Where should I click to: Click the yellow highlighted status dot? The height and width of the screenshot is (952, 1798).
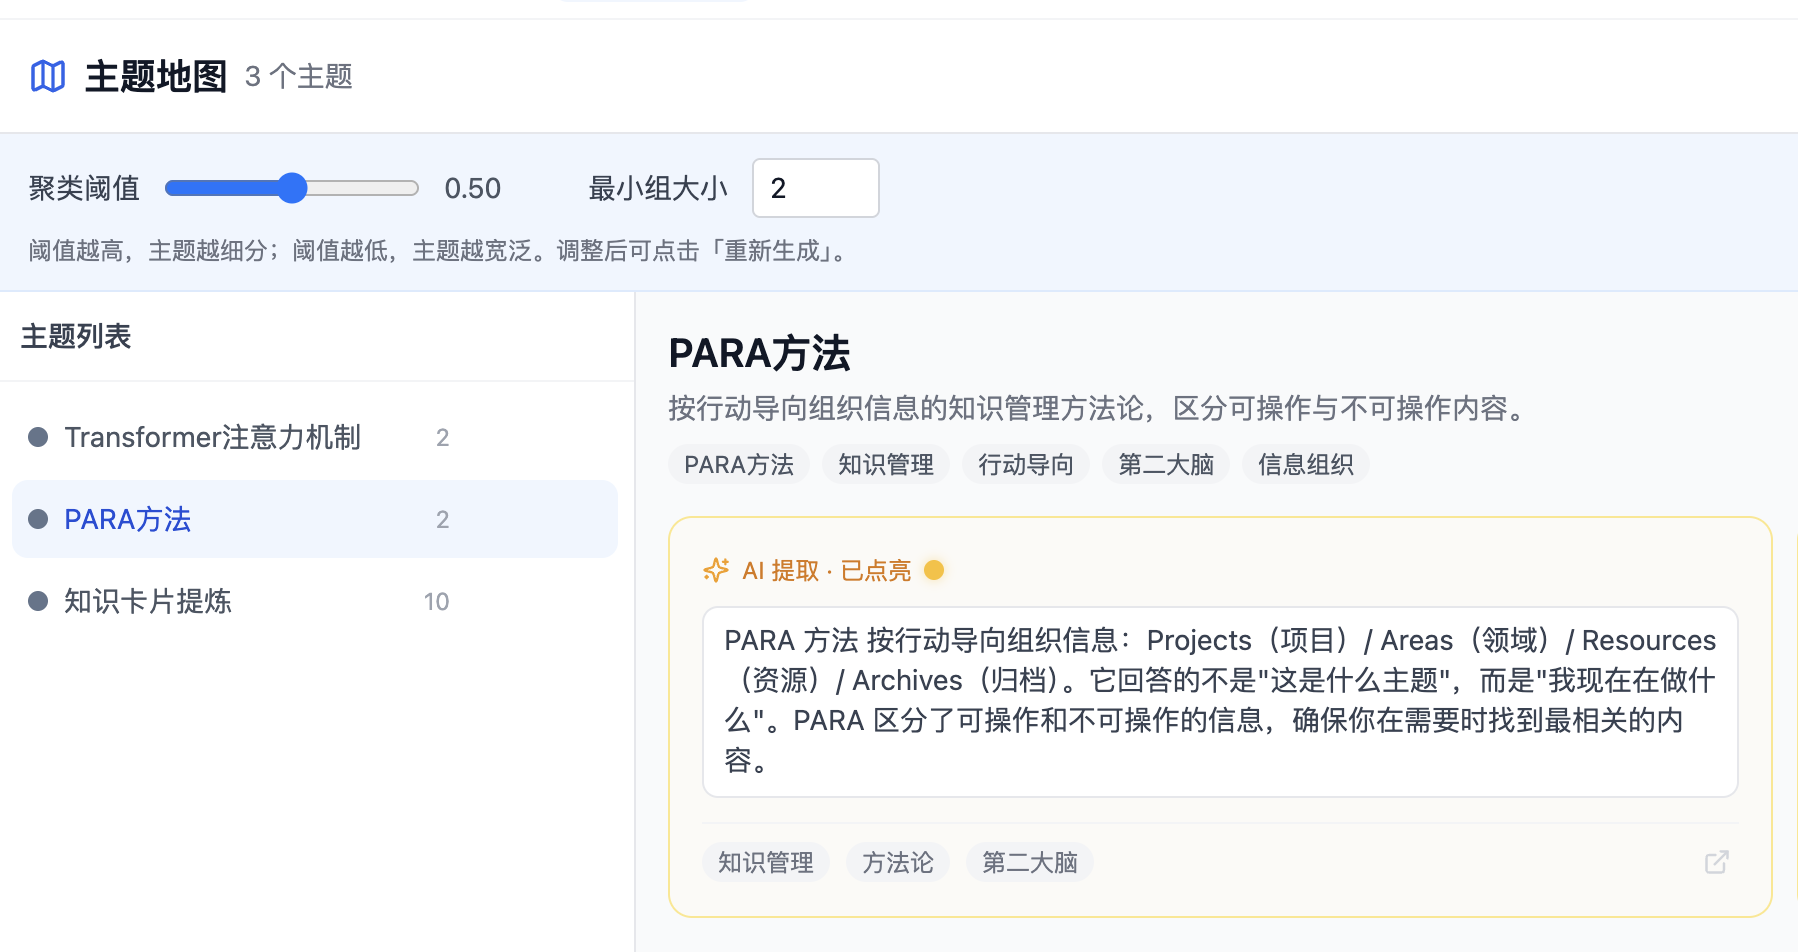pos(934,570)
